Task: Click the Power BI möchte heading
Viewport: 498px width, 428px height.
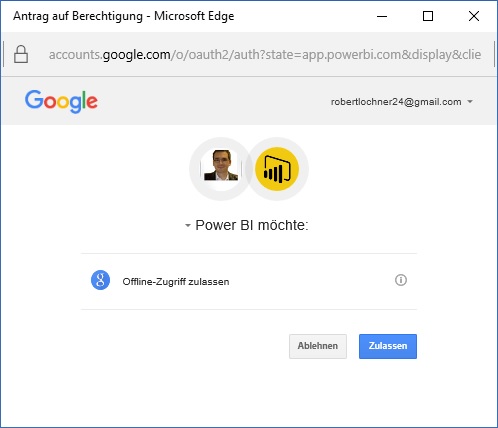Action: pos(252,225)
